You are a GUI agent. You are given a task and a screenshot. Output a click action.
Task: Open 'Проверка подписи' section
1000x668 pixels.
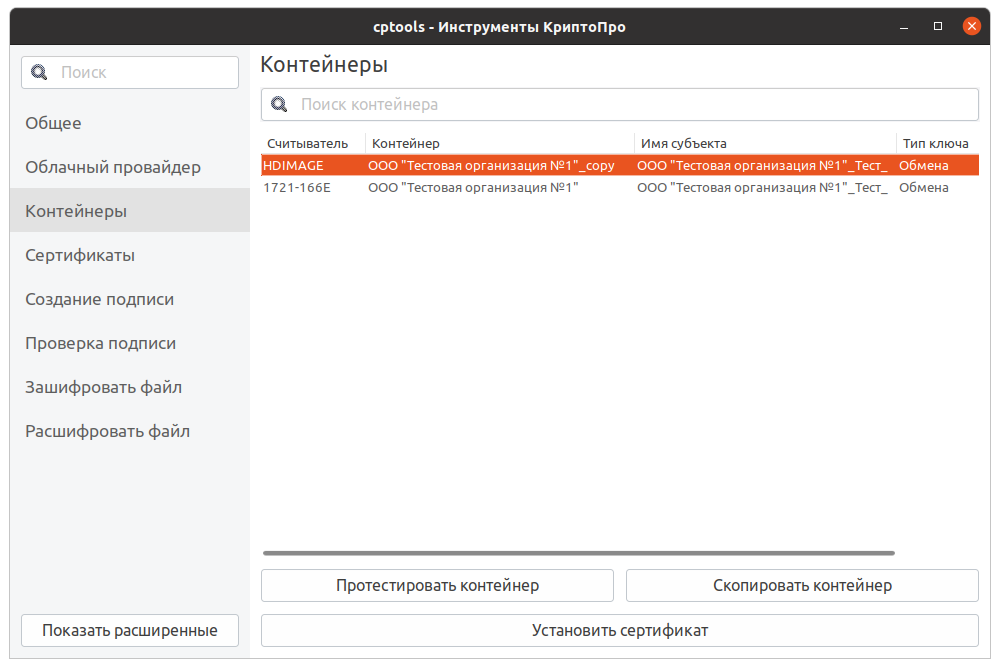coord(129,343)
